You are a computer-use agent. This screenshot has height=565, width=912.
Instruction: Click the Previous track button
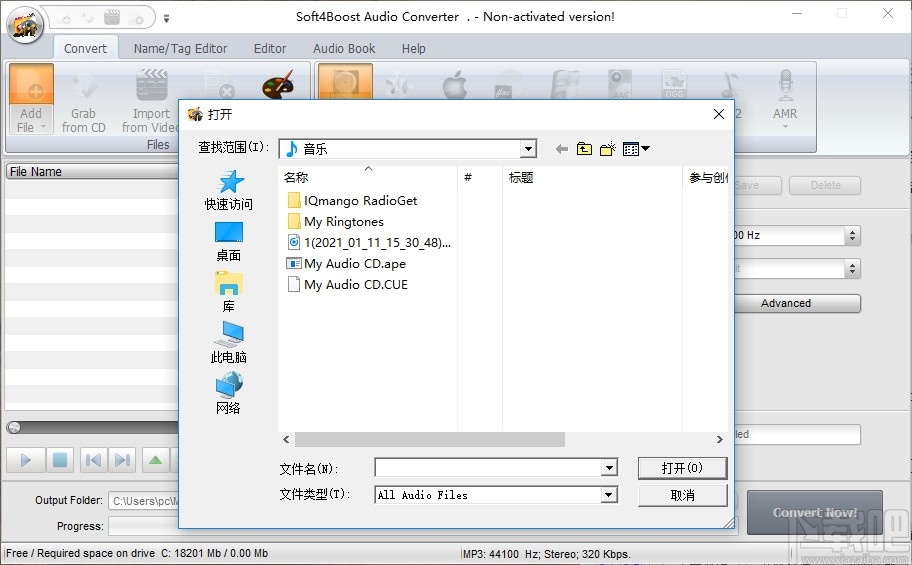pyautogui.click(x=93, y=461)
